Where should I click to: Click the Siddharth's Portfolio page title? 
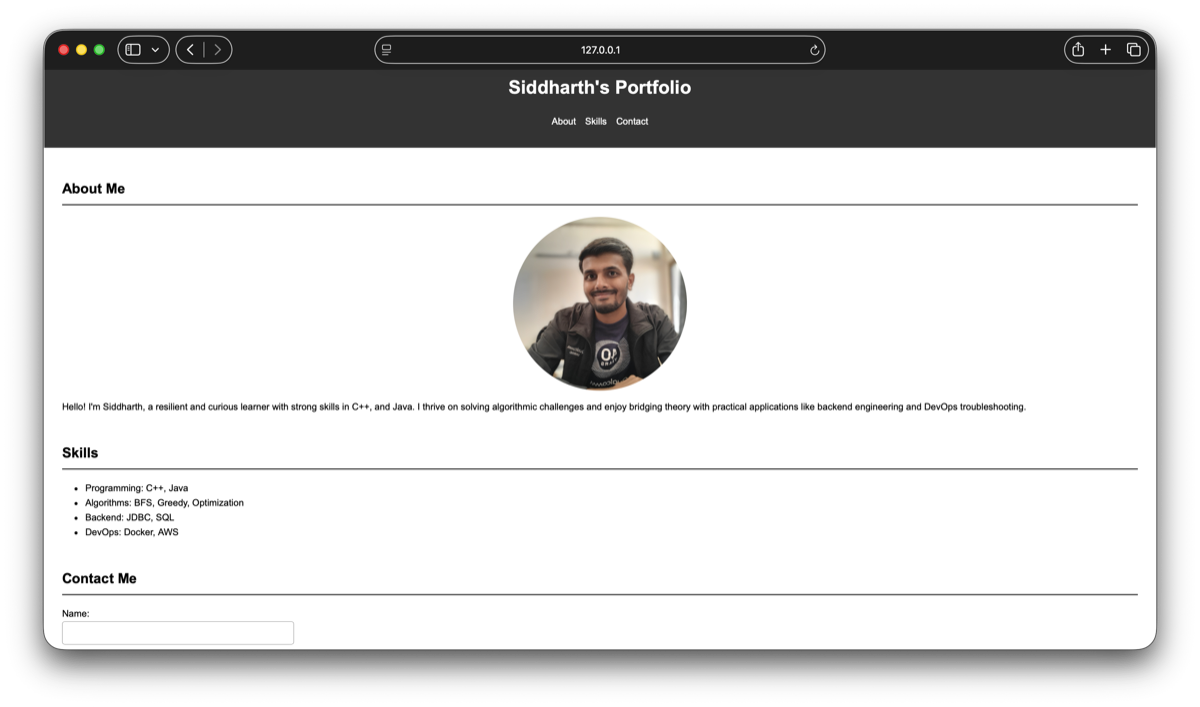[600, 88]
